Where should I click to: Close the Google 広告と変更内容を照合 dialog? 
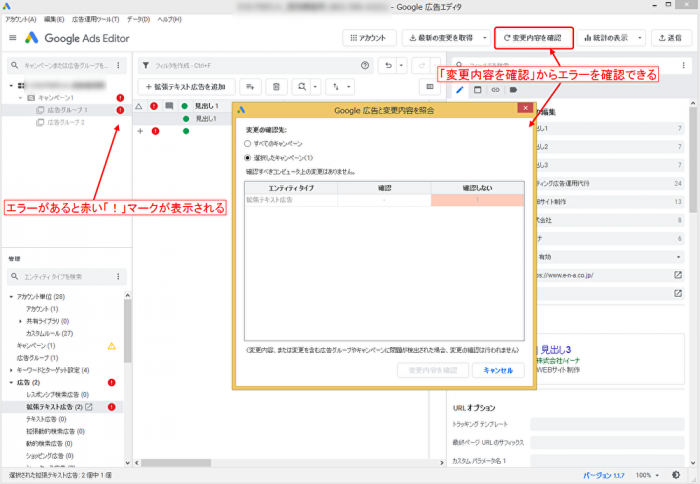[x=525, y=108]
